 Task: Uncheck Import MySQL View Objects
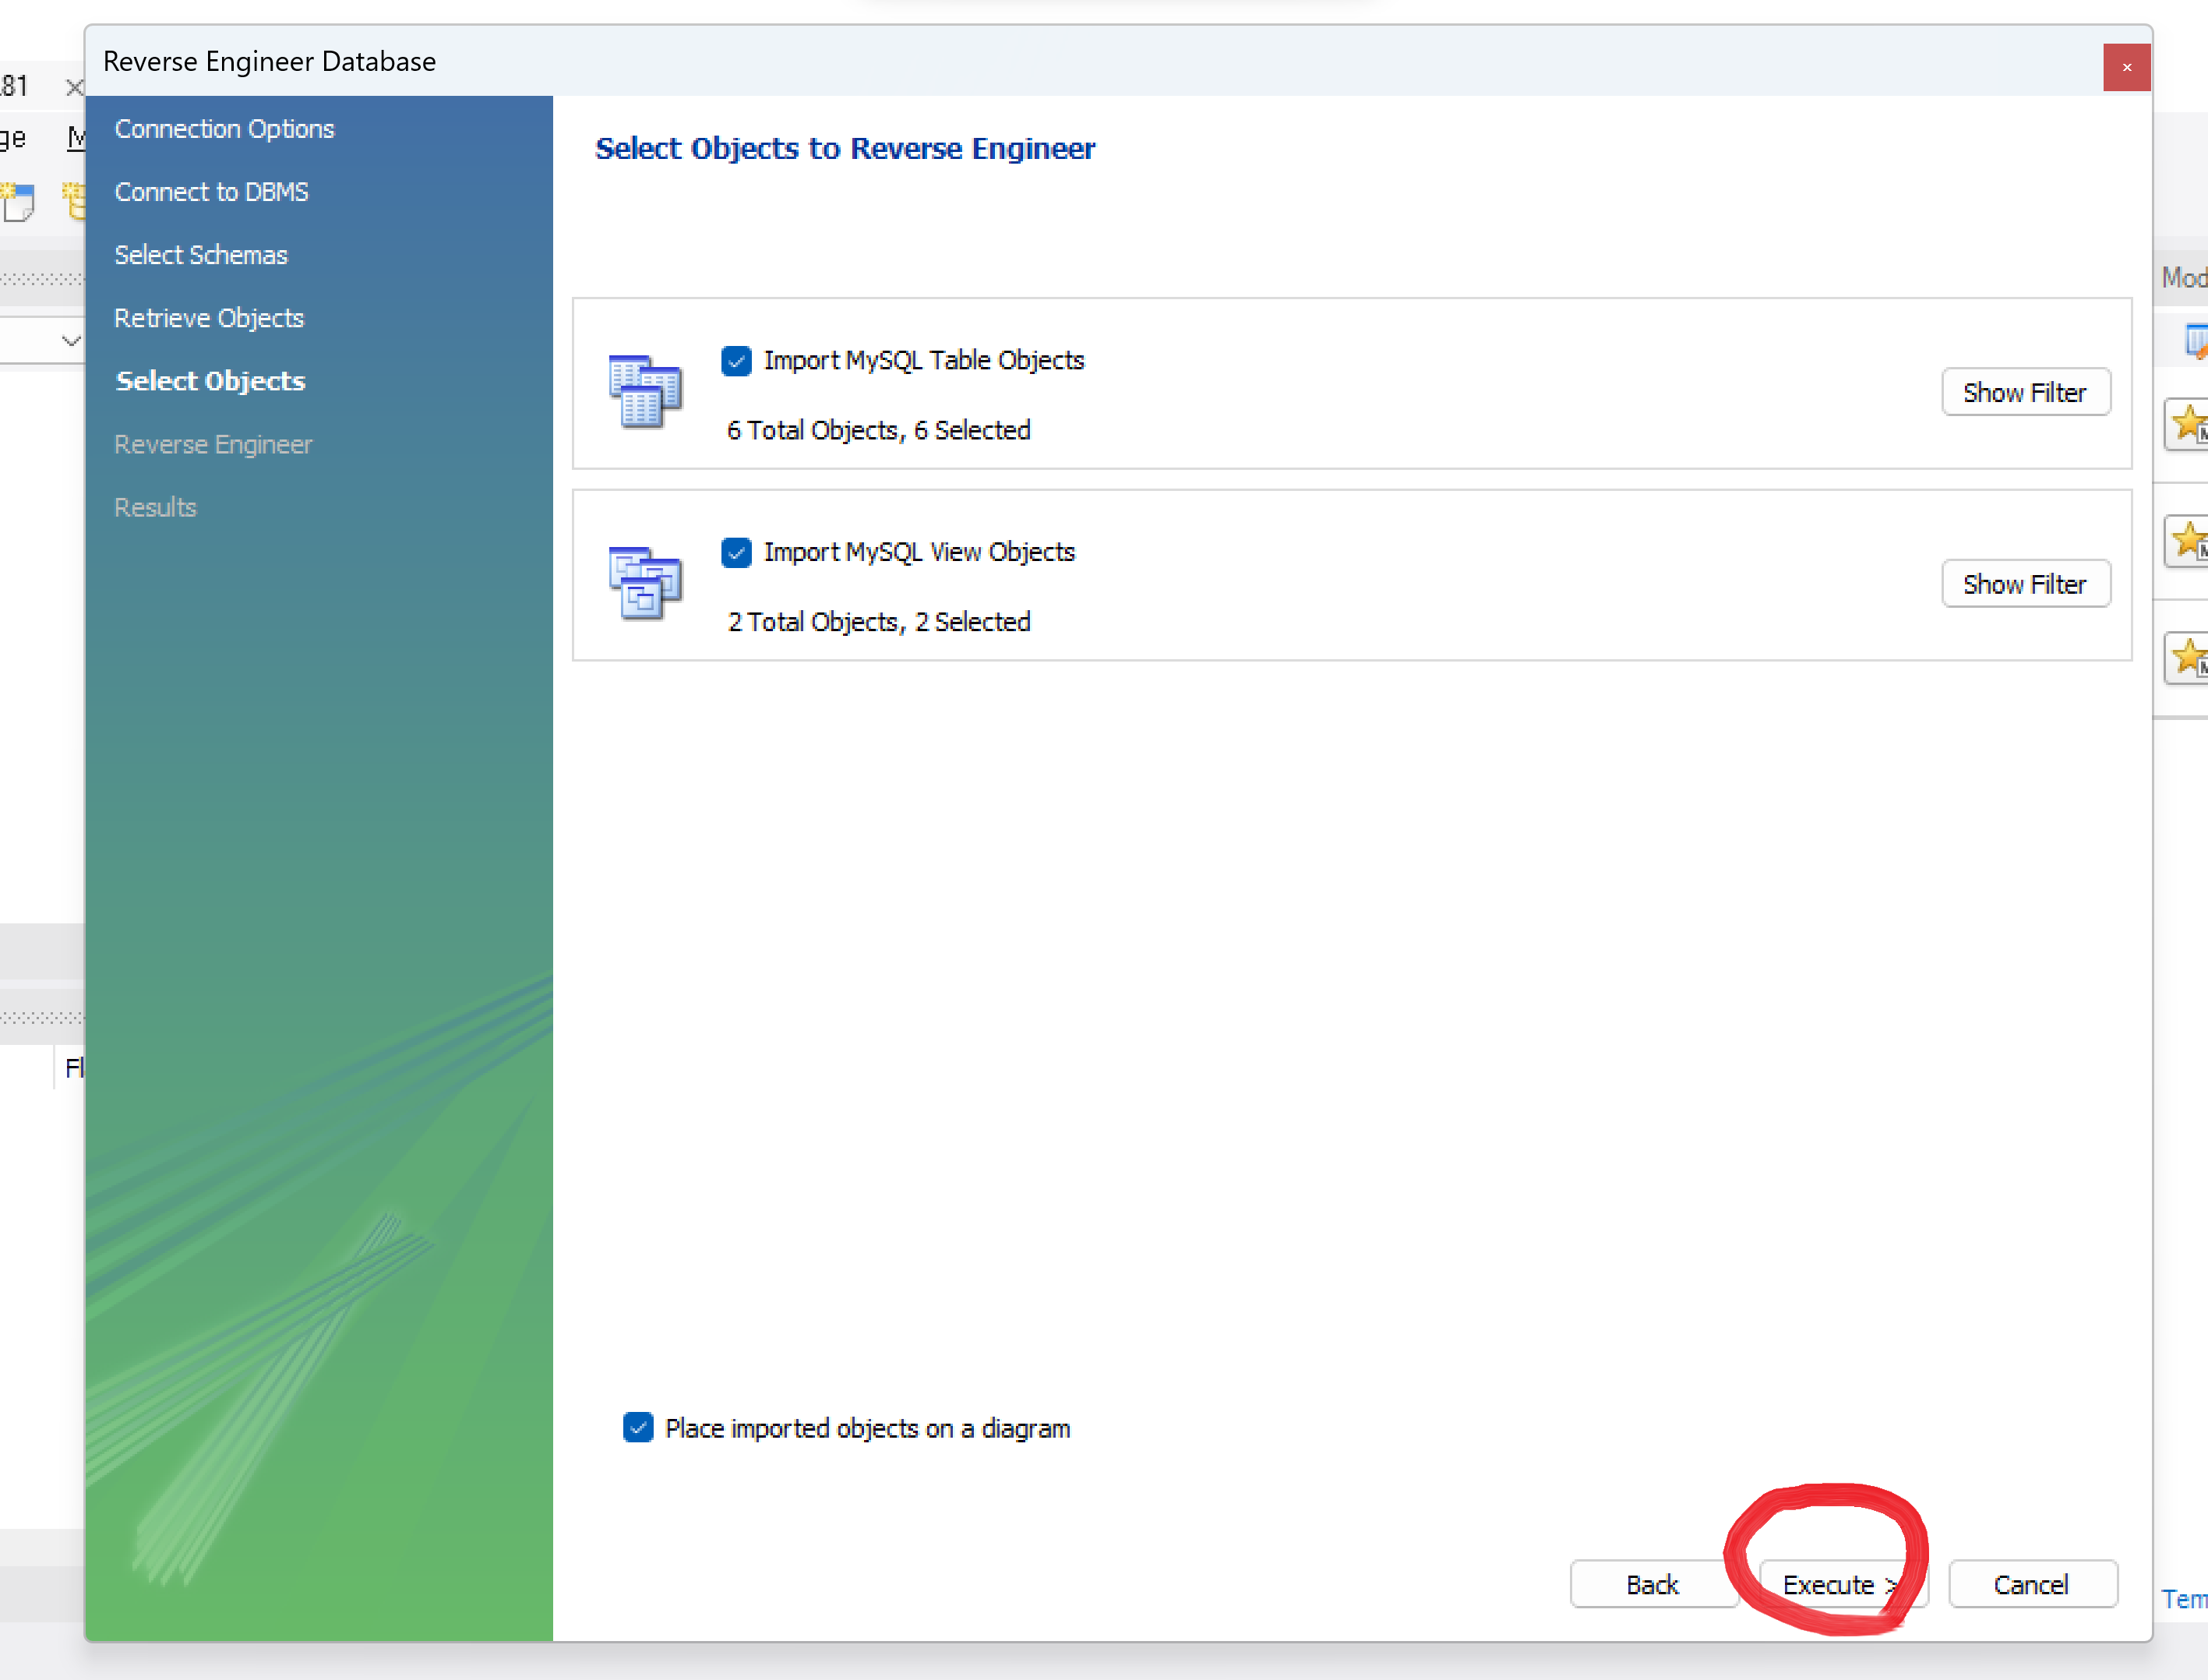click(736, 553)
